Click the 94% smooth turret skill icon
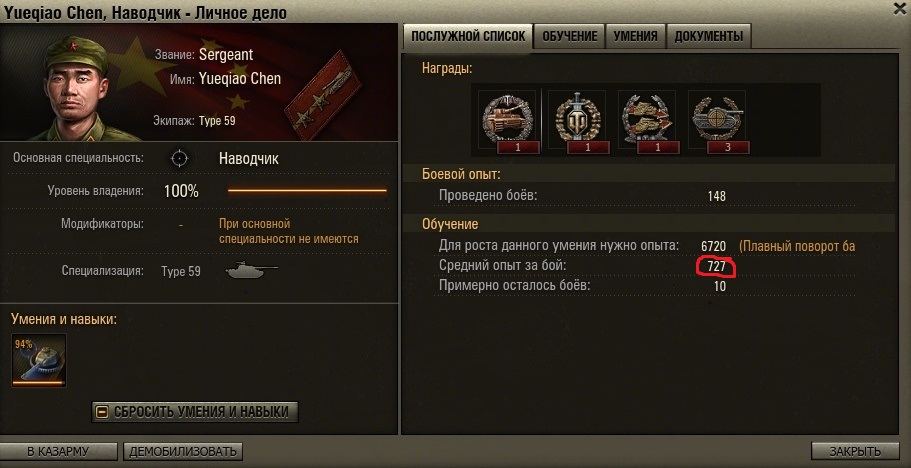This screenshot has height=468, width=911. coord(39,360)
